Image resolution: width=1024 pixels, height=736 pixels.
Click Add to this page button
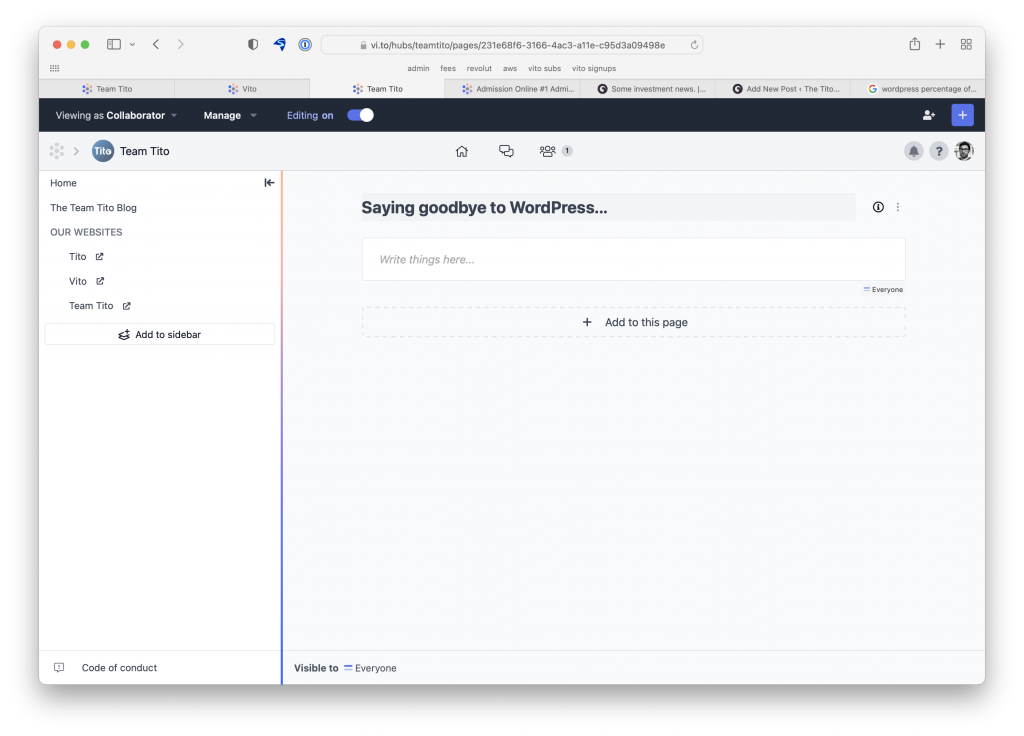point(633,322)
